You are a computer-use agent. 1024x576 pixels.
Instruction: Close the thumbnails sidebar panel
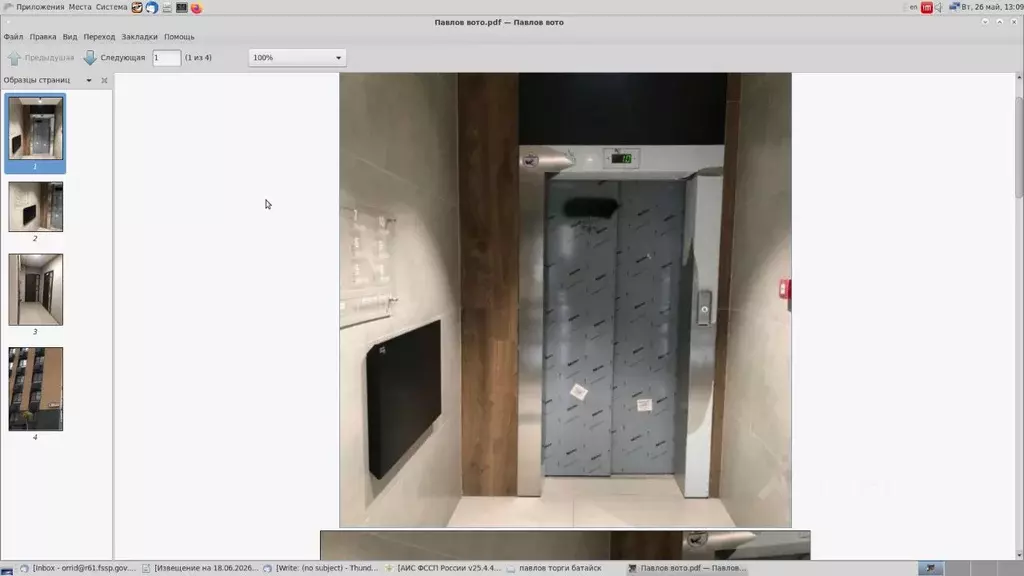coord(104,80)
